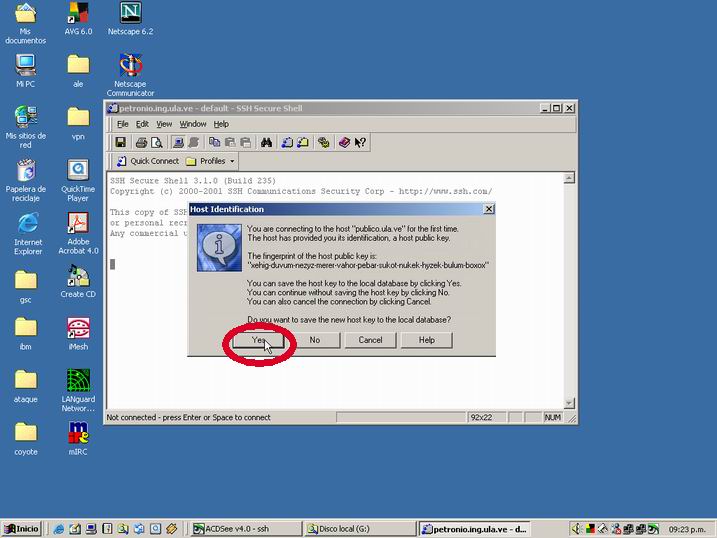Select the Mi PC desktop icon
717x538 pixels.
(26, 71)
